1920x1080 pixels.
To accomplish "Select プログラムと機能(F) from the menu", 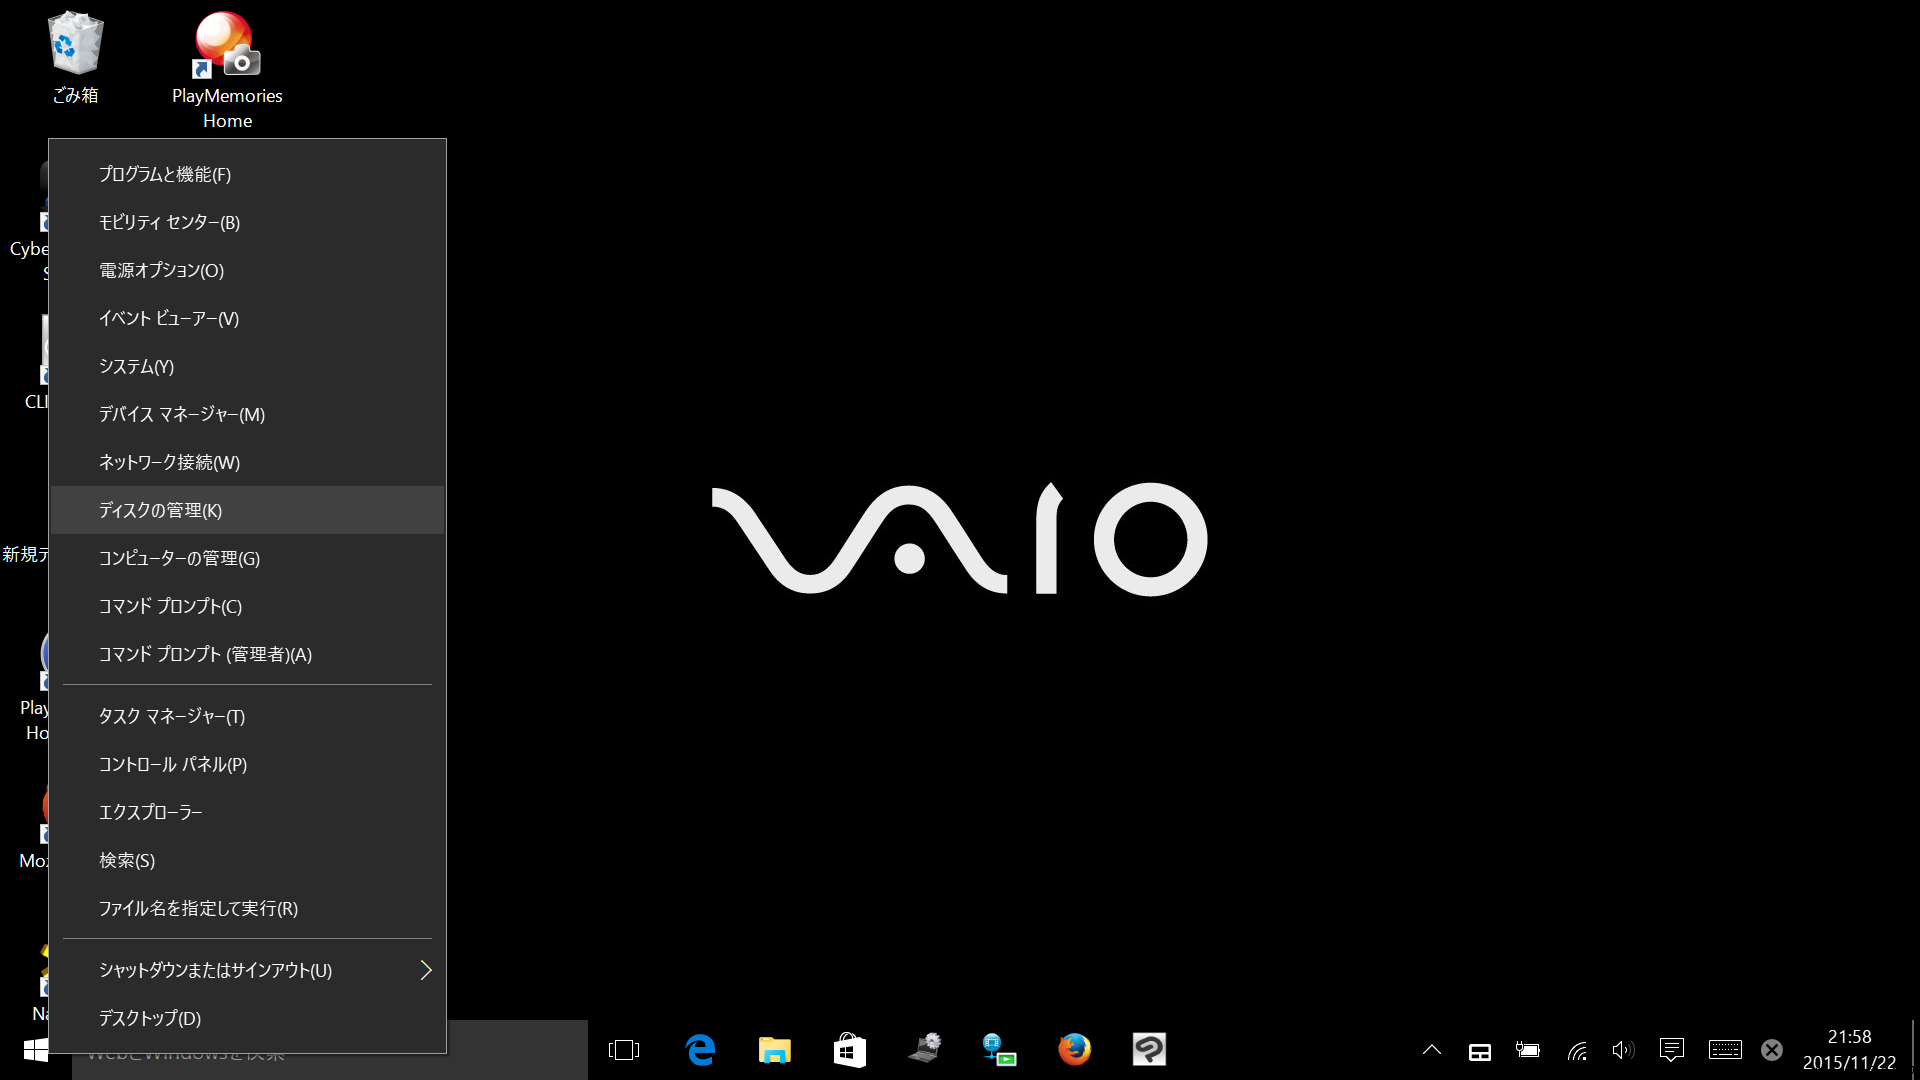I will click(247, 174).
